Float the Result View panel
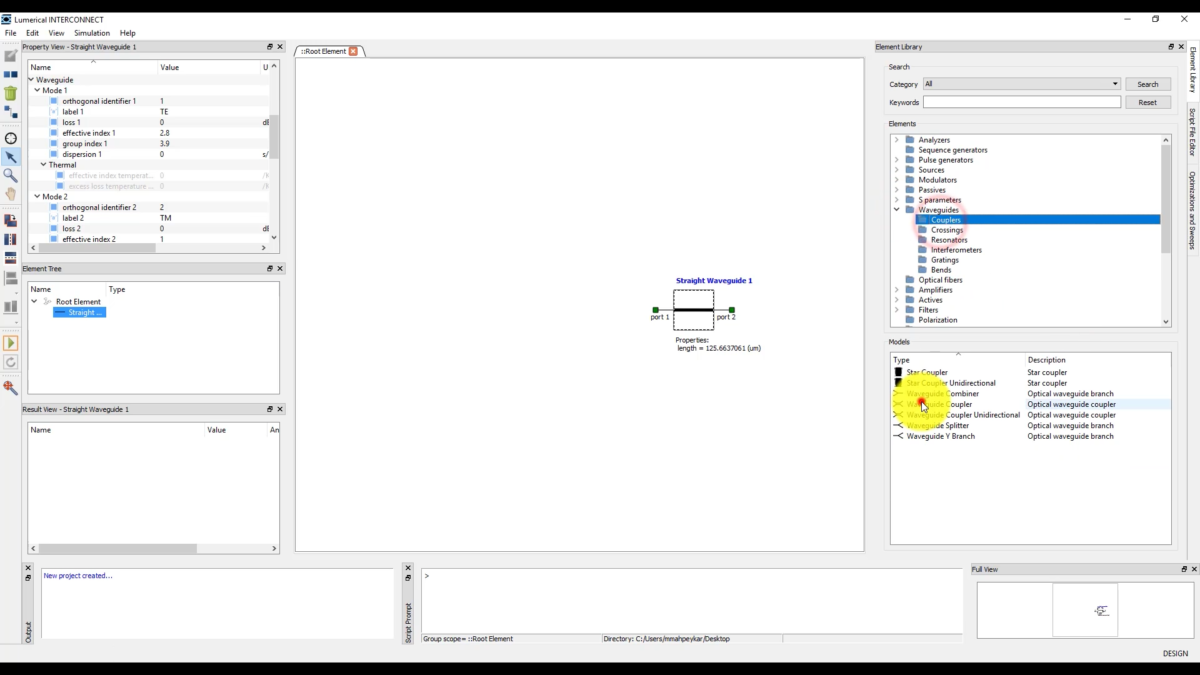This screenshot has height=675, width=1200. pos(269,409)
